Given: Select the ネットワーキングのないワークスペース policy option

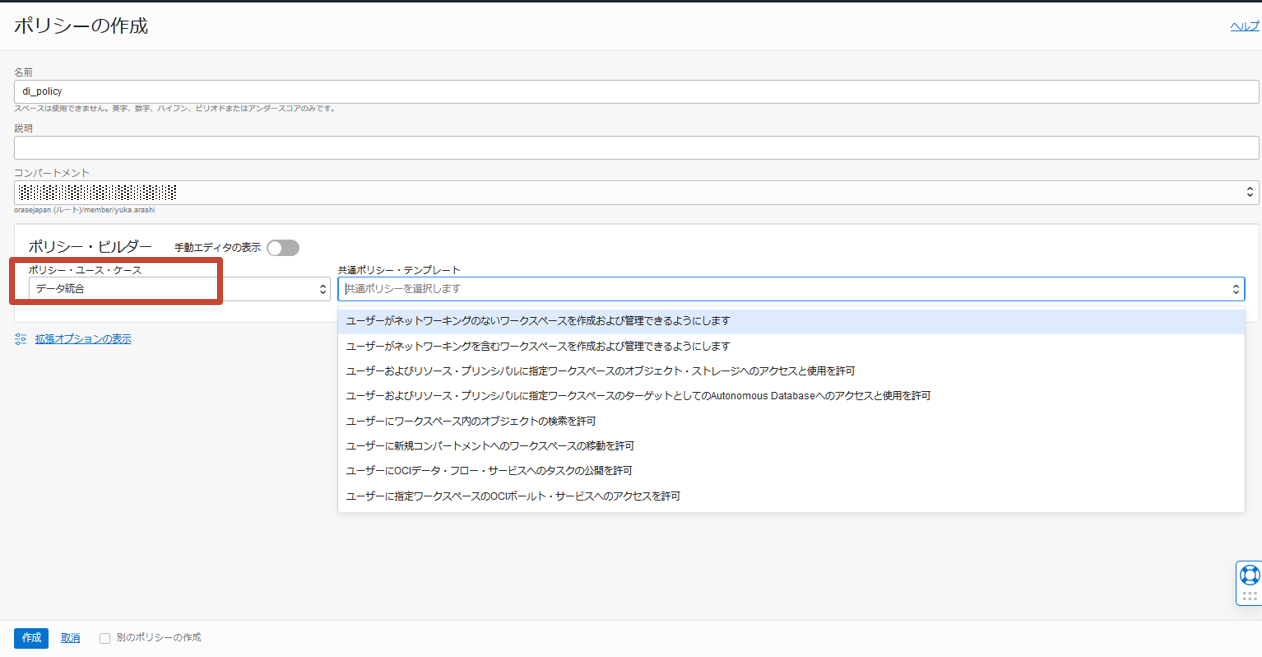Looking at the screenshot, I should [538, 321].
